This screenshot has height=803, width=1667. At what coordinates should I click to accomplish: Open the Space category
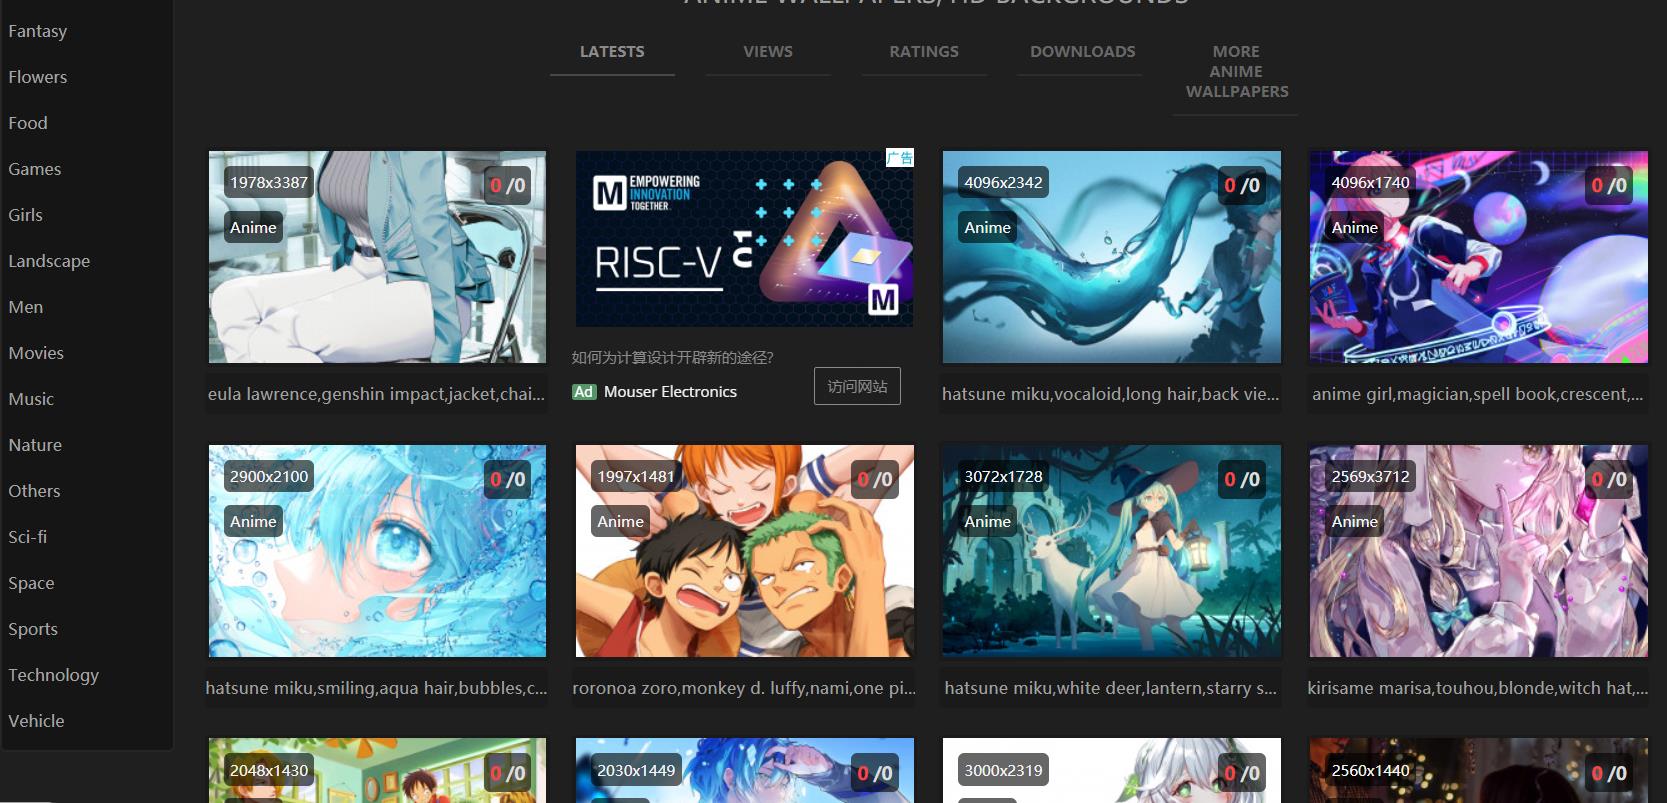pos(31,583)
